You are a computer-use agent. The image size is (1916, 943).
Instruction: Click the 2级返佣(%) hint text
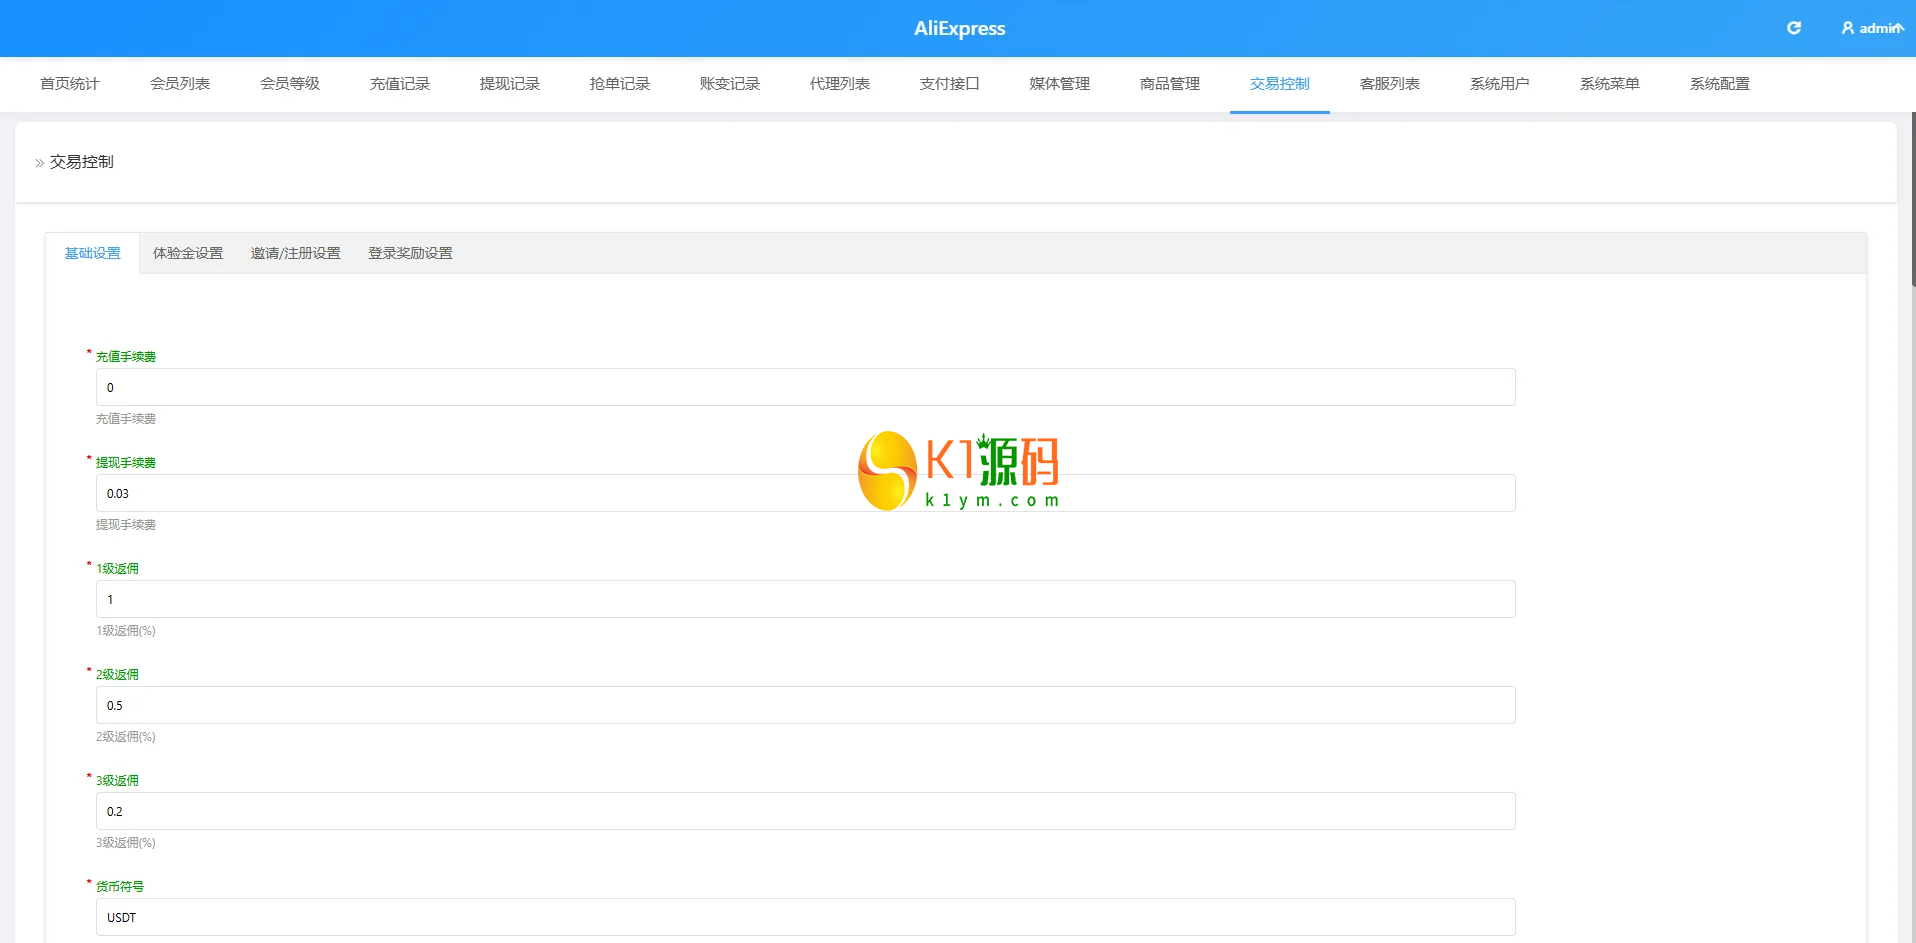126,737
